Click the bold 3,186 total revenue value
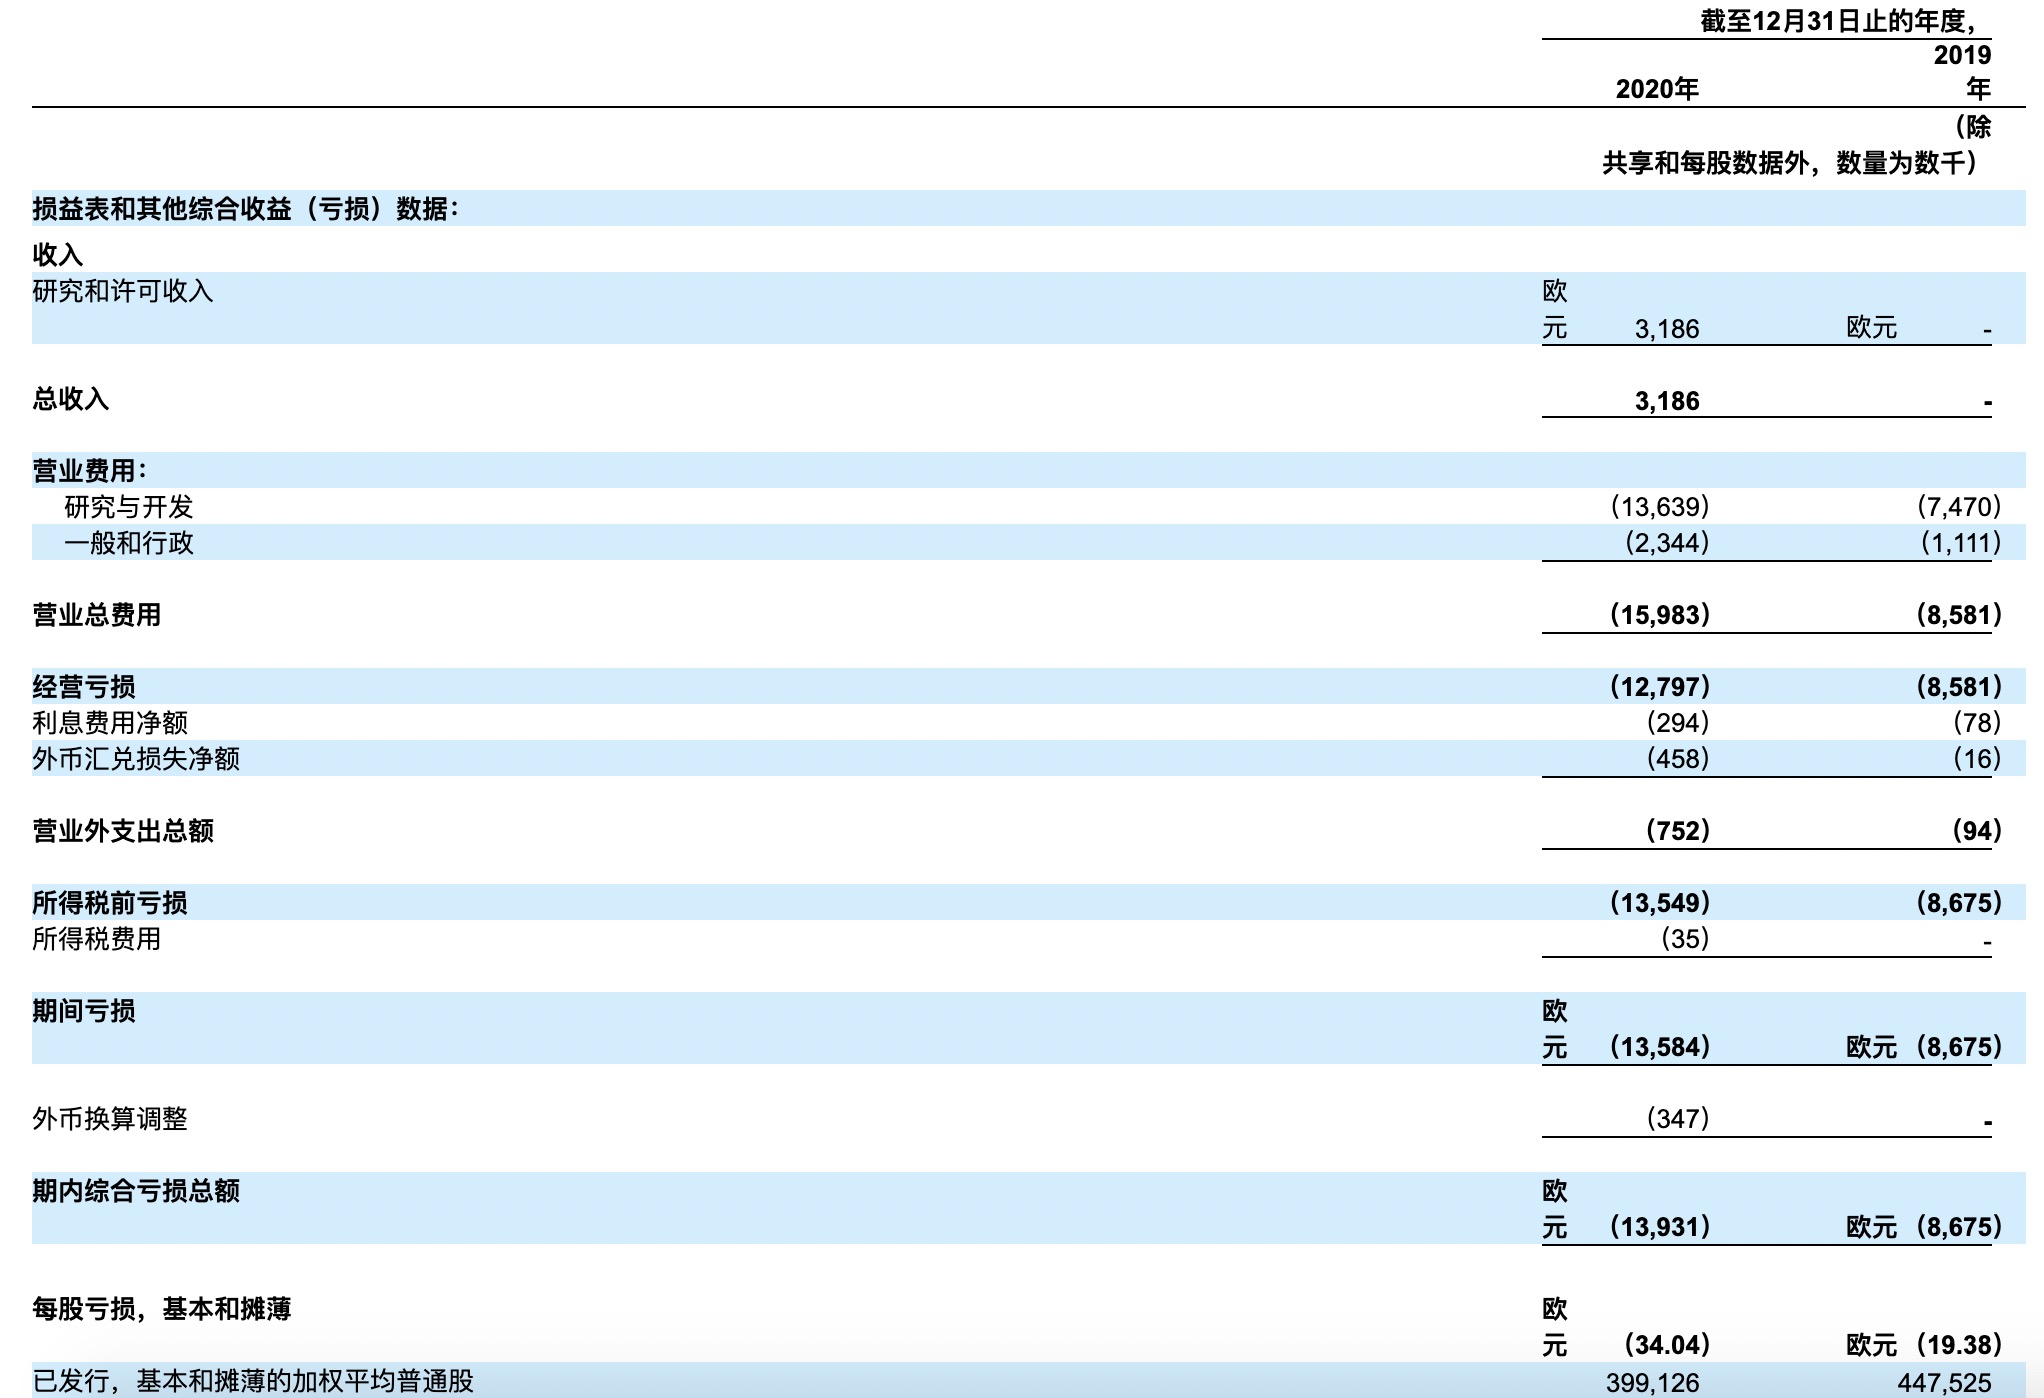 pyautogui.click(x=1667, y=401)
